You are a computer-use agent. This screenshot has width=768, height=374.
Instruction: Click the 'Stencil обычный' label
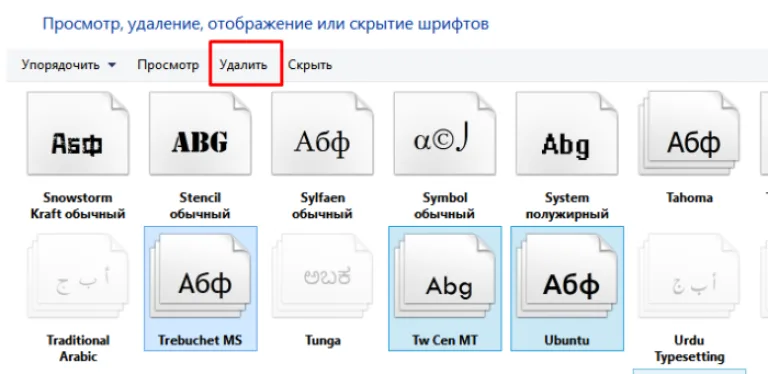click(x=200, y=206)
